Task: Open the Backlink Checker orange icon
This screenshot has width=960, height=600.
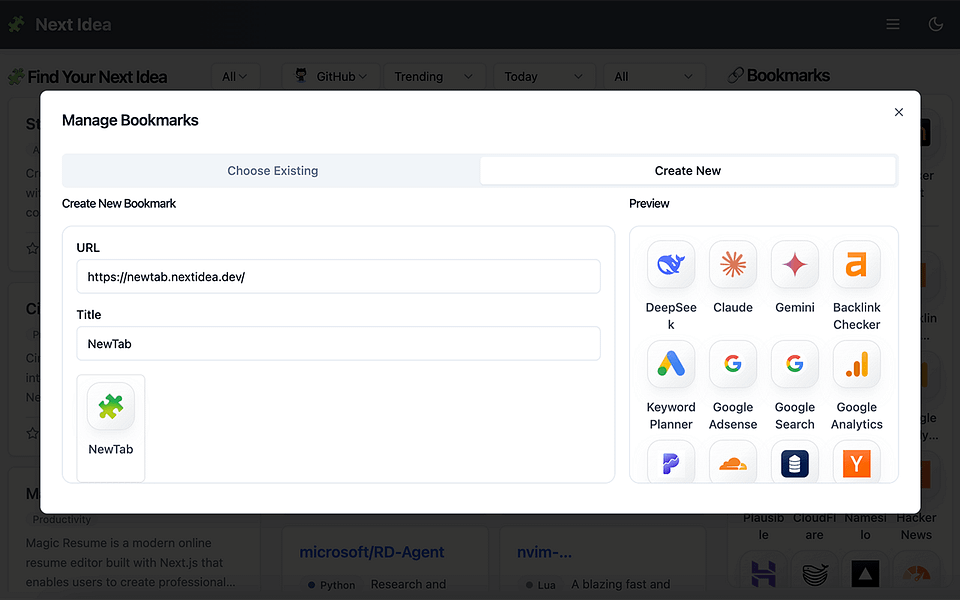Action: pos(857,264)
